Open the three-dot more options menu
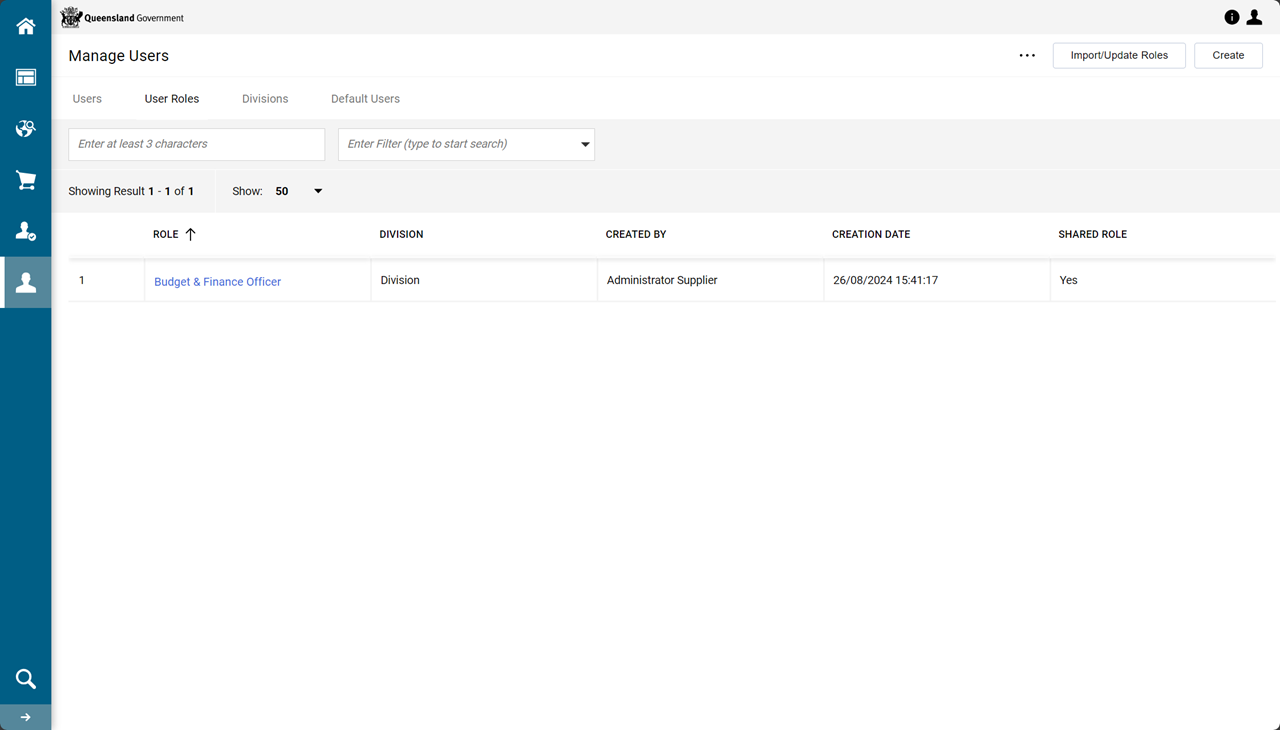The height and width of the screenshot is (730, 1280). click(x=1027, y=56)
